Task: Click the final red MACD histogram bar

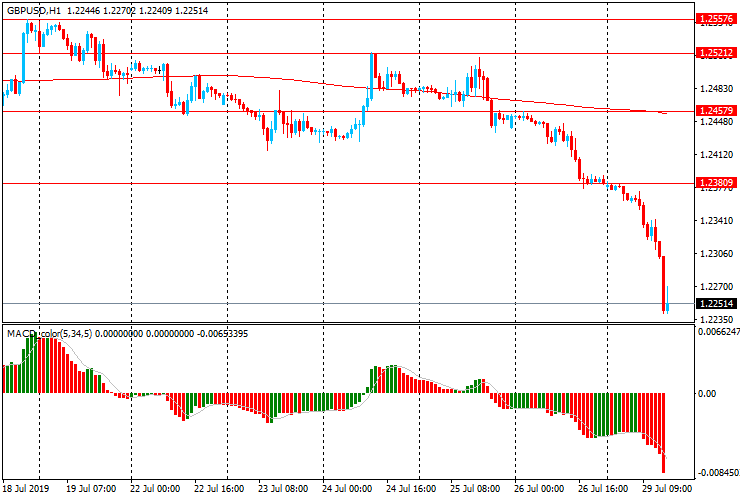Action: pyautogui.click(x=663, y=432)
